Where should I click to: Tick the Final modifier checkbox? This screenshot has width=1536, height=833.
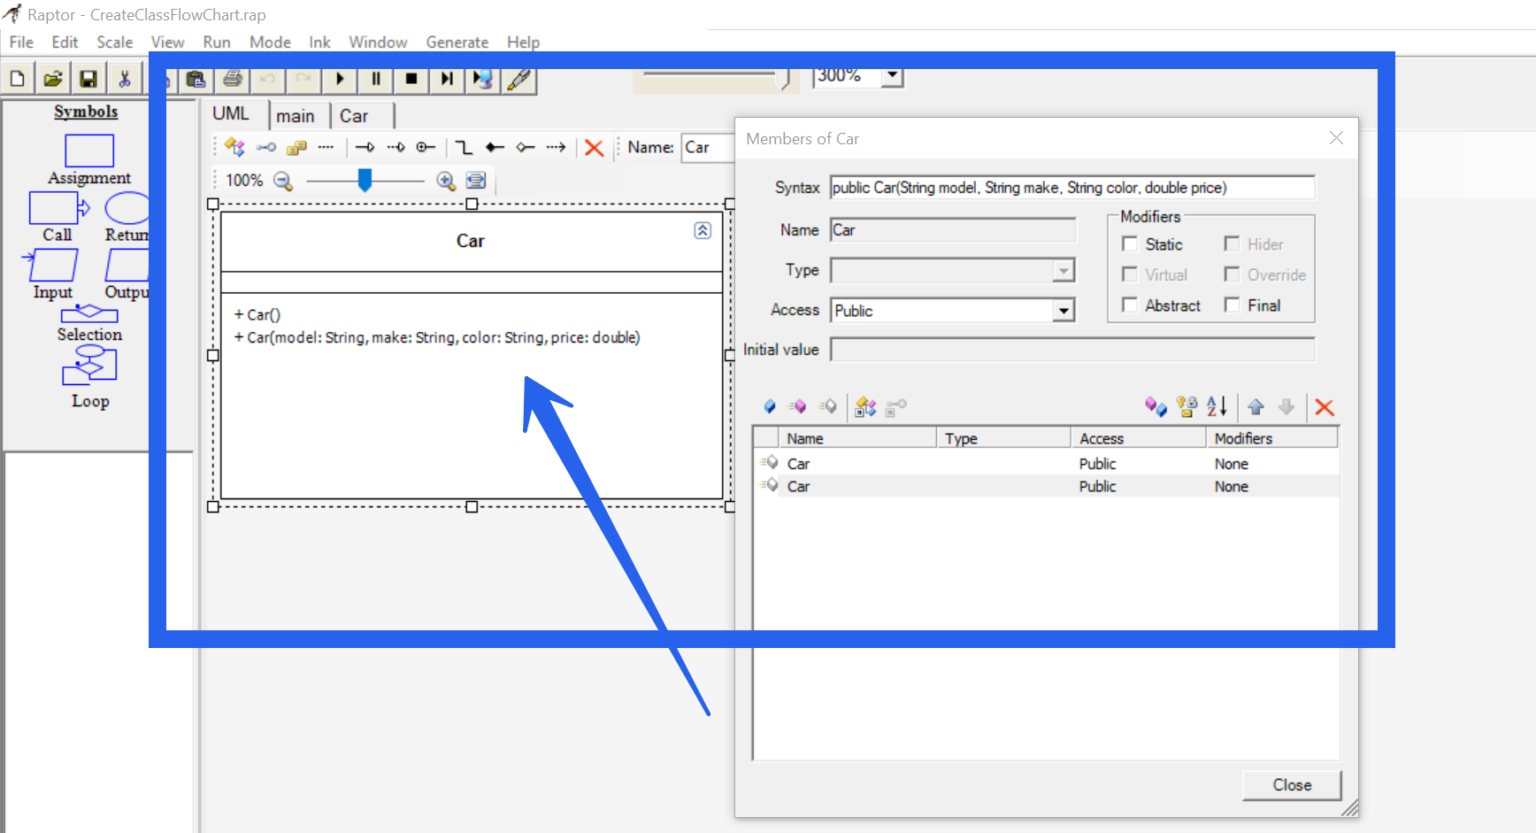(1232, 305)
